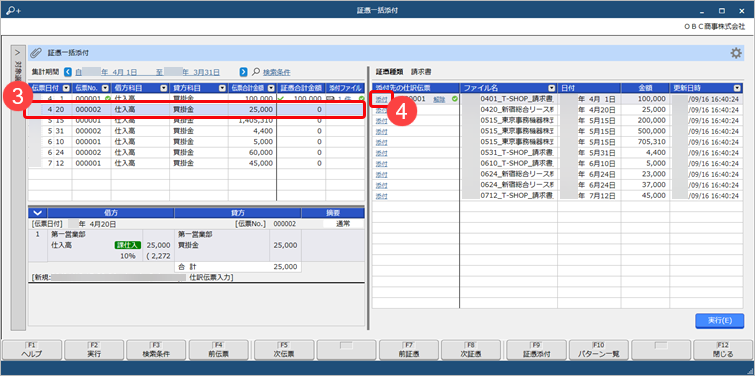Select file row 0420_新宿総合リース
The width and height of the screenshot is (755, 376).
point(559,110)
